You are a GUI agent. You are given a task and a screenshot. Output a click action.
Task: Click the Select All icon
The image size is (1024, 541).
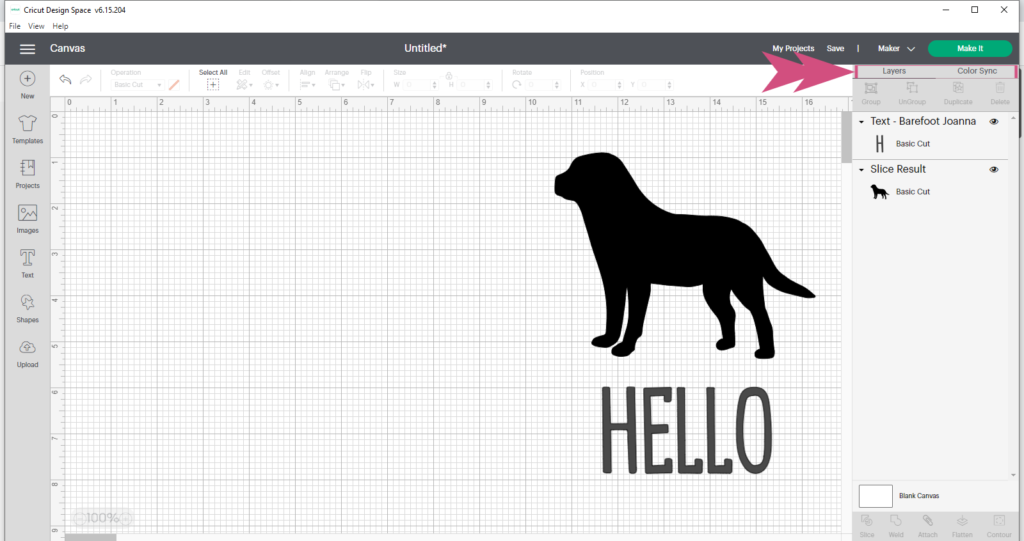[213, 85]
